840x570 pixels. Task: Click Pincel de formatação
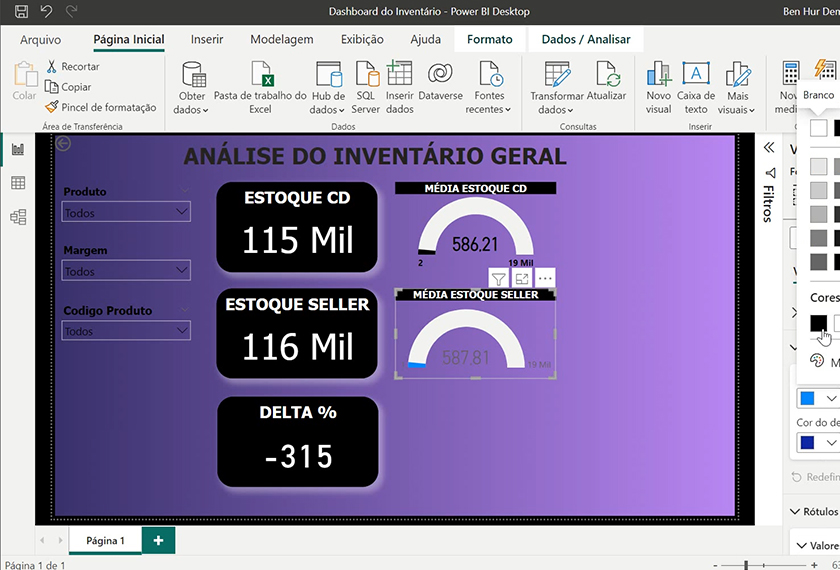101,107
